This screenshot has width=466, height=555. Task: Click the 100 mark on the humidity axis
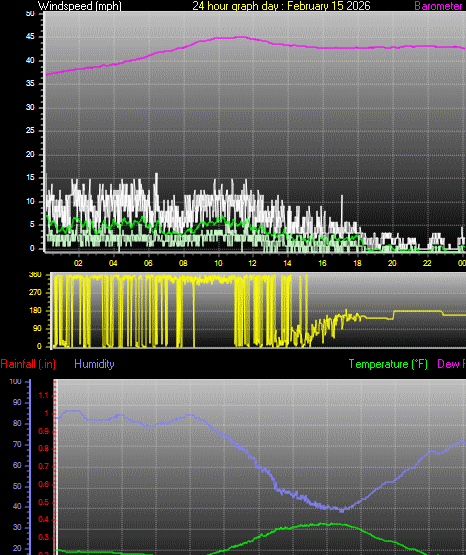click(15, 382)
